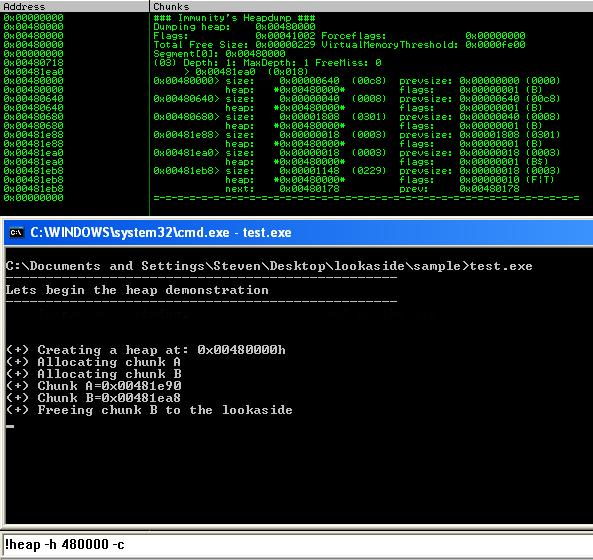Click the Segment[0] line

tap(219, 54)
